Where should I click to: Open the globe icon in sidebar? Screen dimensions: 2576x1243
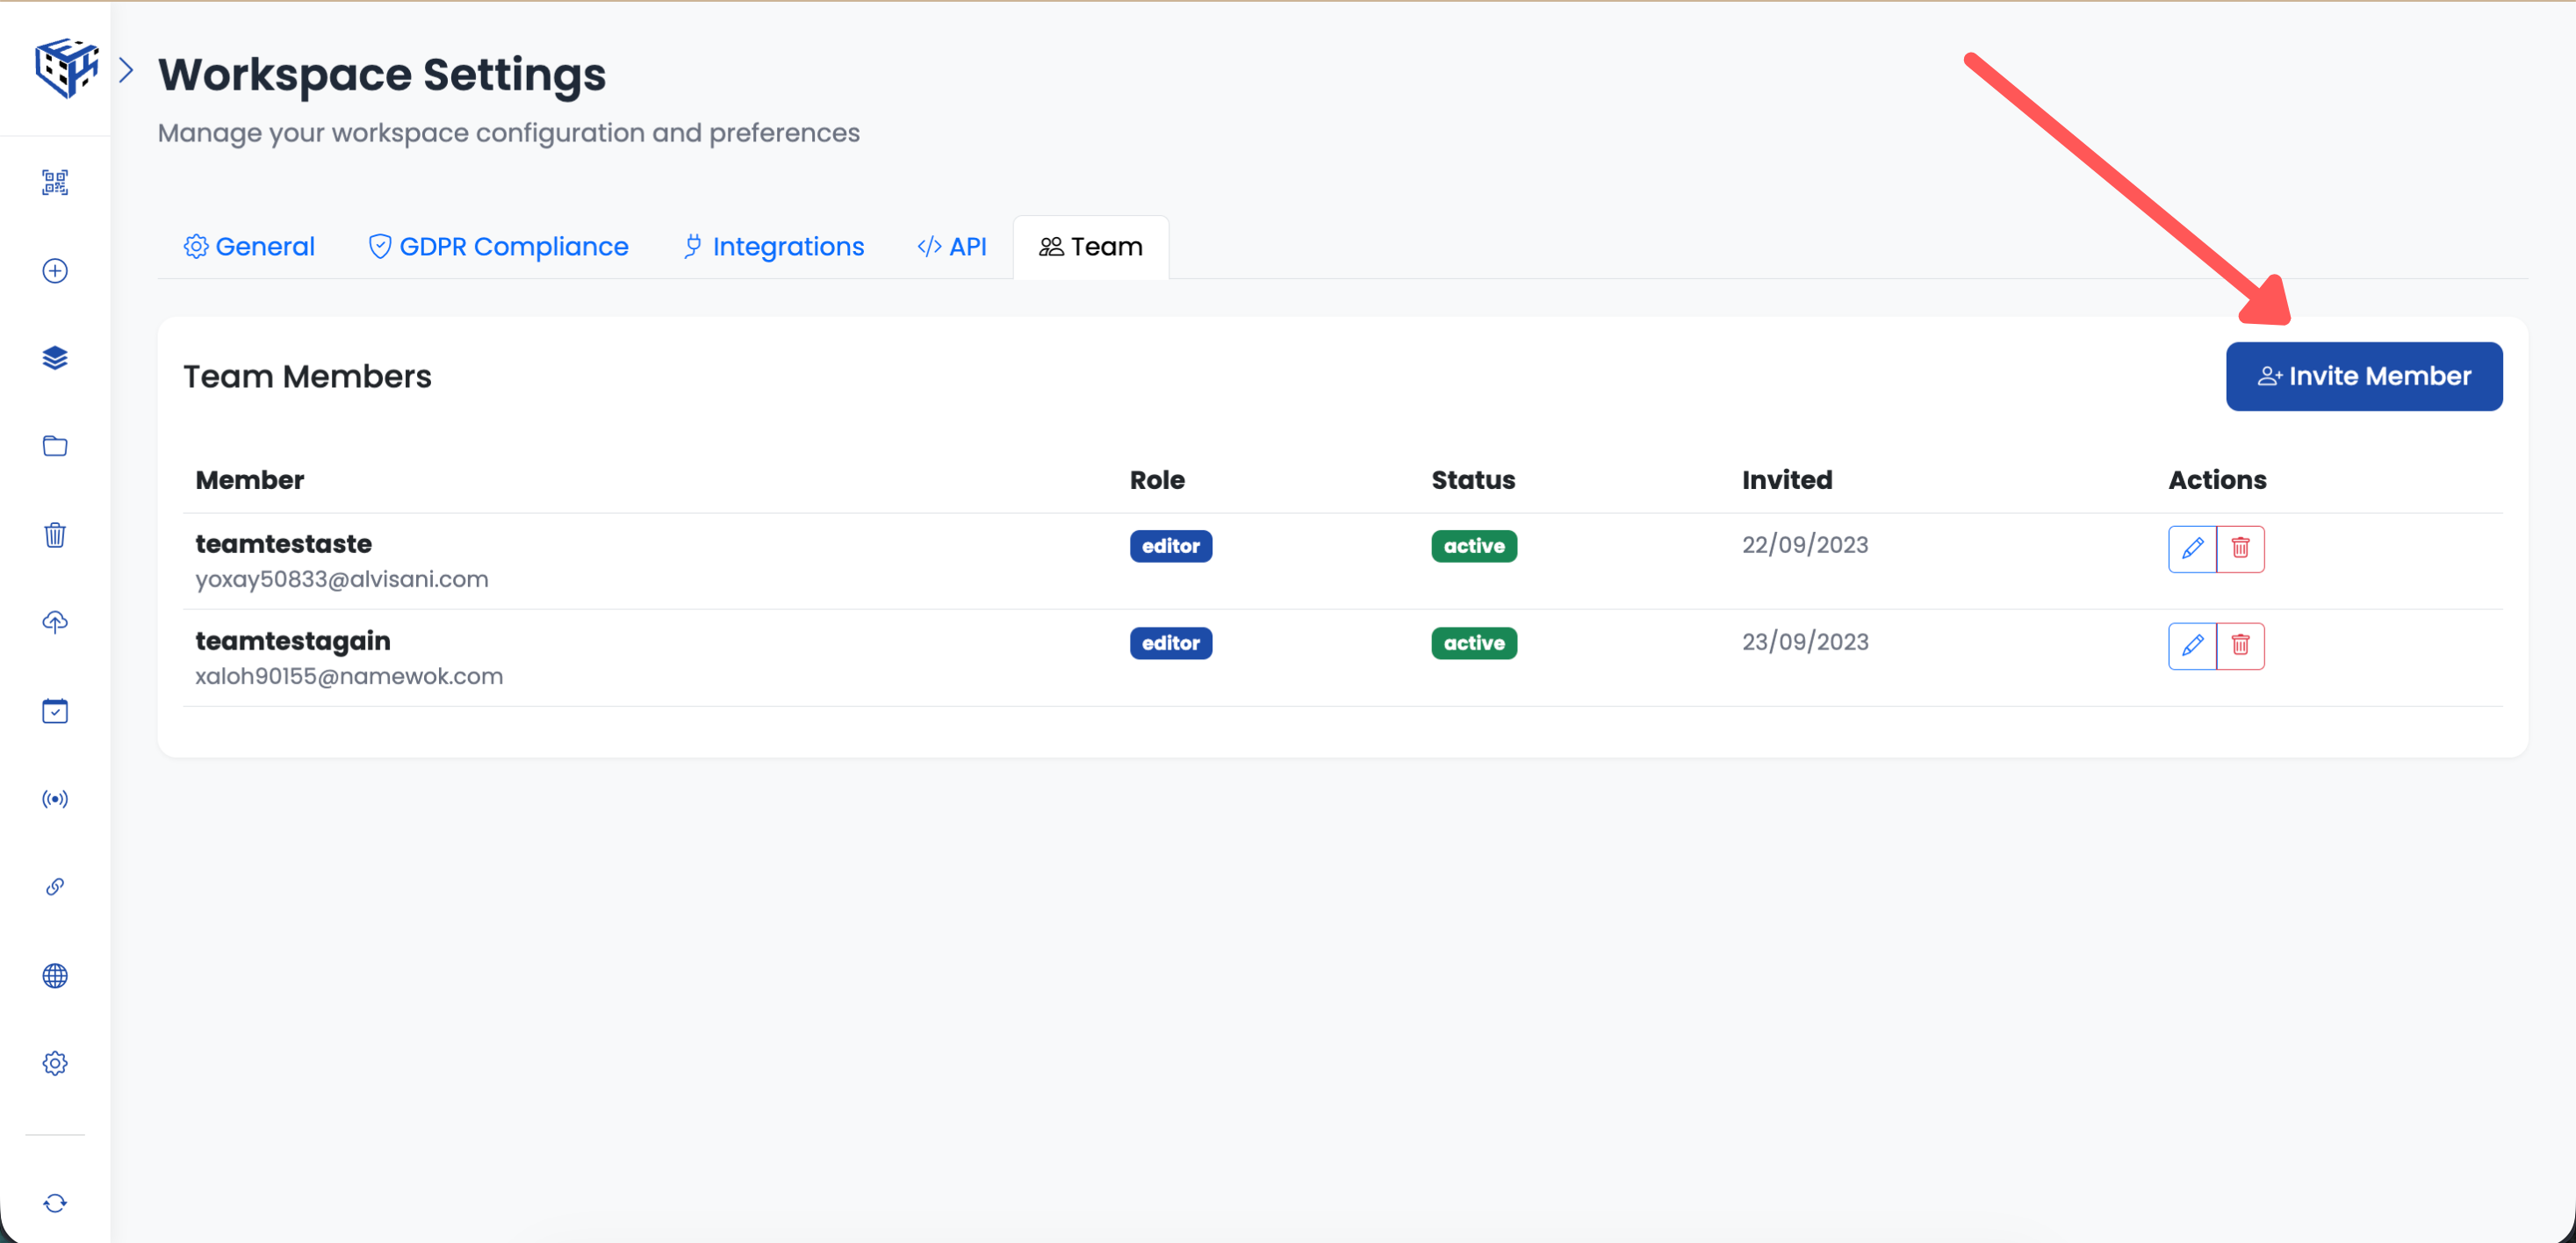click(x=55, y=976)
